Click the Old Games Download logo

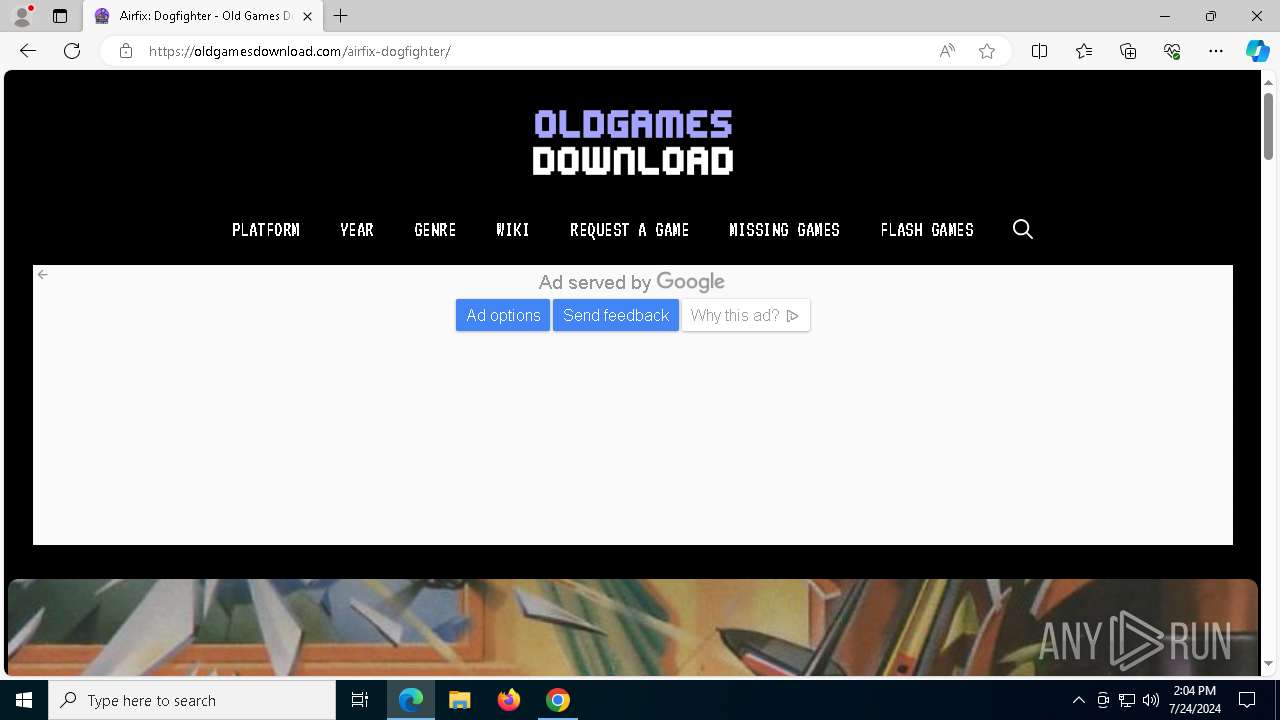(633, 142)
